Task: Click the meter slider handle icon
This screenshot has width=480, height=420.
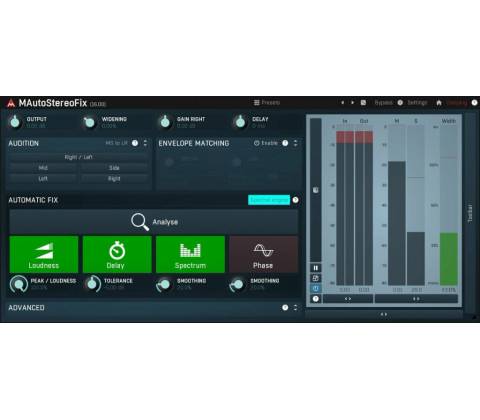Action: (x=316, y=190)
